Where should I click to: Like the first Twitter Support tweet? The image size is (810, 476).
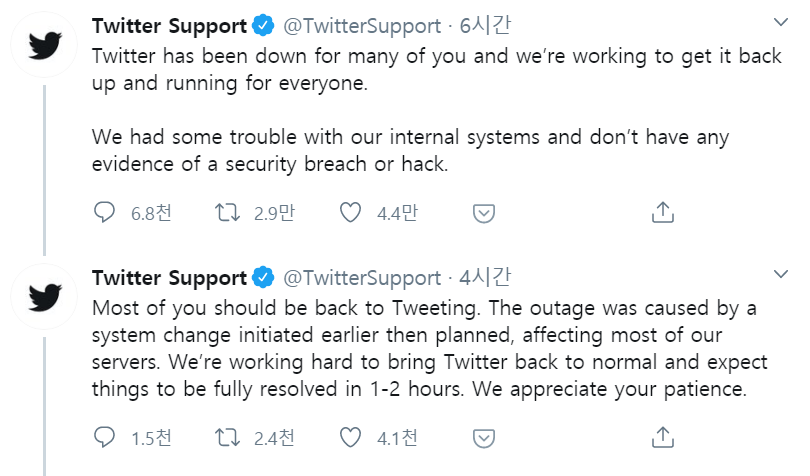click(x=350, y=212)
